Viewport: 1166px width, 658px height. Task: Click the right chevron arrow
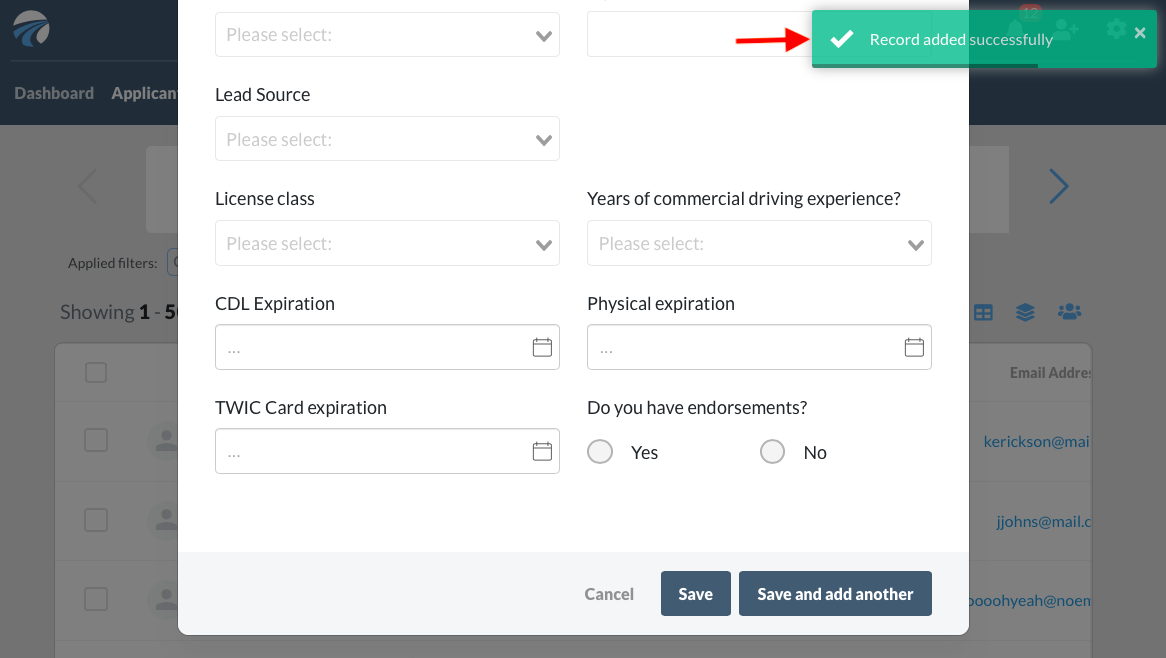1058,186
